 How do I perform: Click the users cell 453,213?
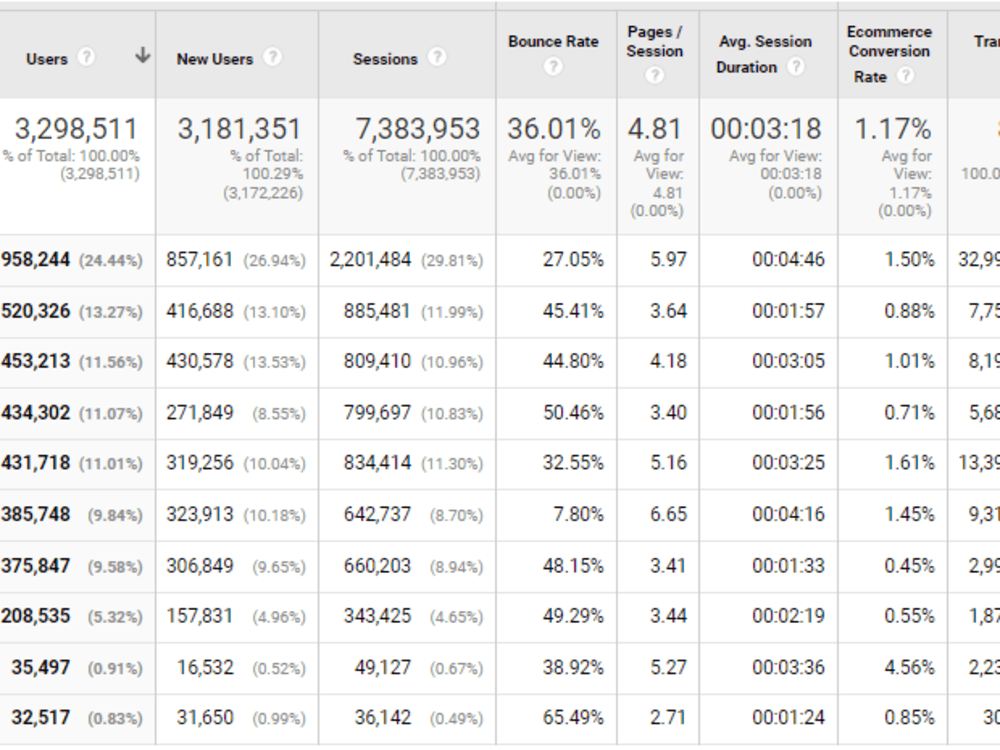pyautogui.click(x=36, y=361)
